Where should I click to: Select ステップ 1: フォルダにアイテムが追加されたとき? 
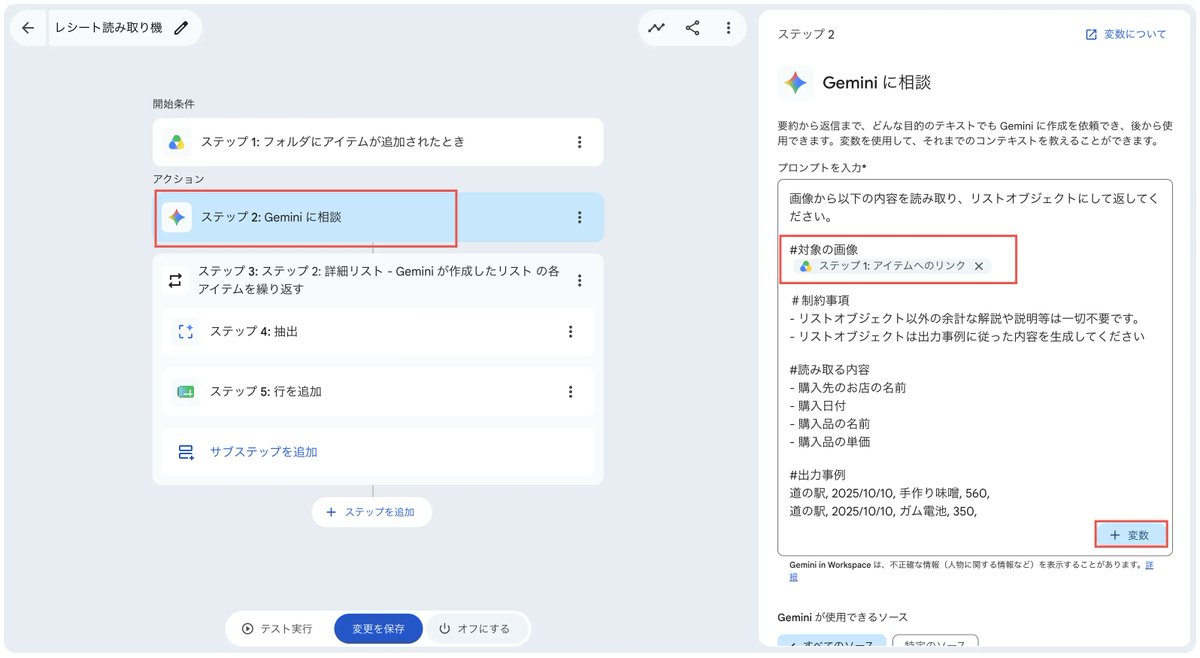[x=378, y=142]
